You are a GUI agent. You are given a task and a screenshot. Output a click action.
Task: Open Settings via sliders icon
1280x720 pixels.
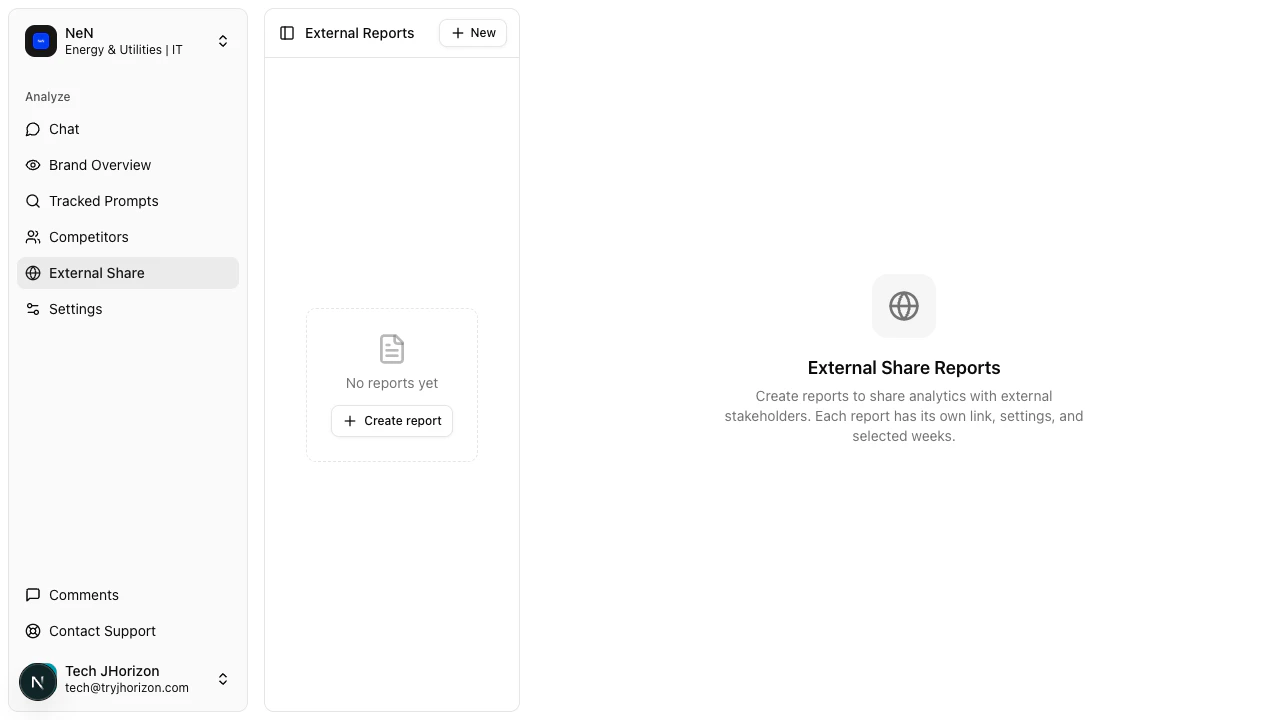(33, 309)
